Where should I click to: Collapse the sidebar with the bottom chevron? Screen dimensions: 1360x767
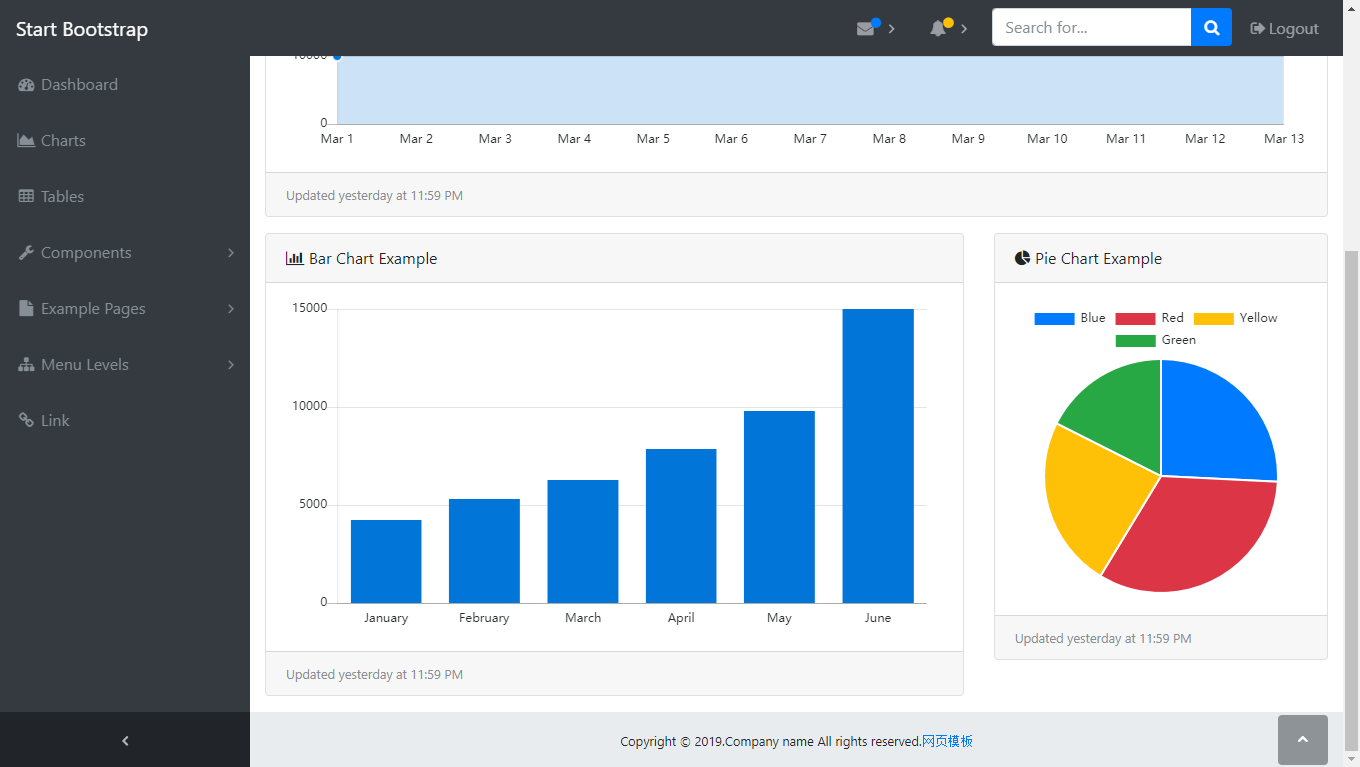(125, 741)
